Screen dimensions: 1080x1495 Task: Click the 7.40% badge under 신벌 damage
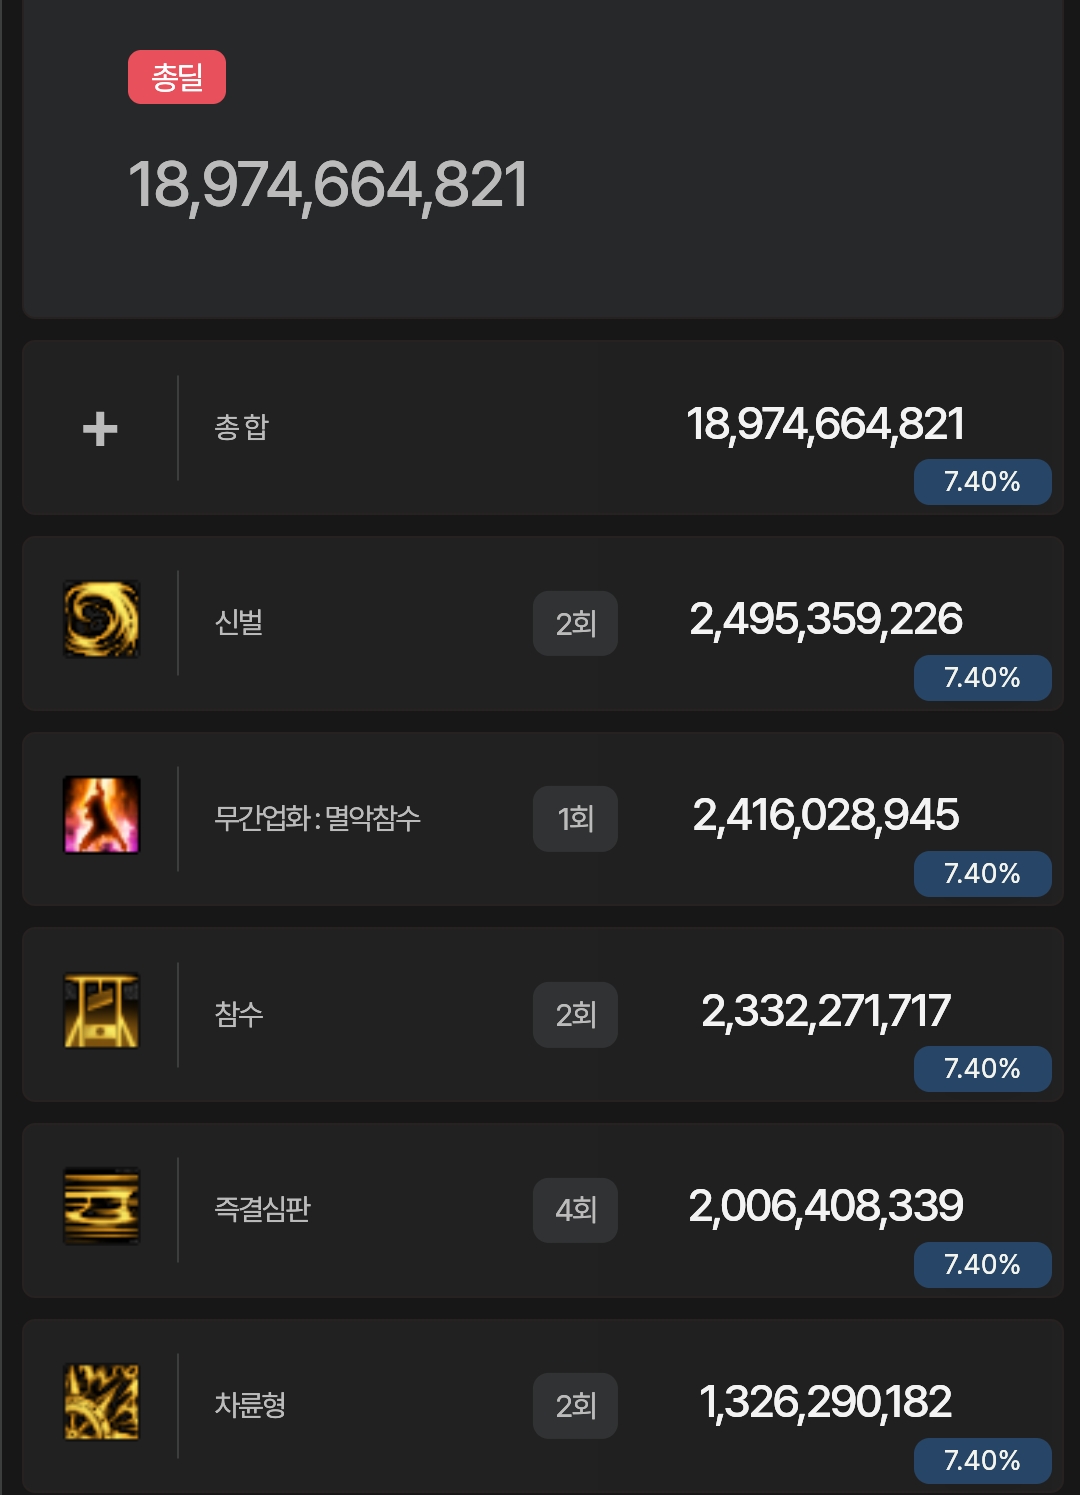982,678
